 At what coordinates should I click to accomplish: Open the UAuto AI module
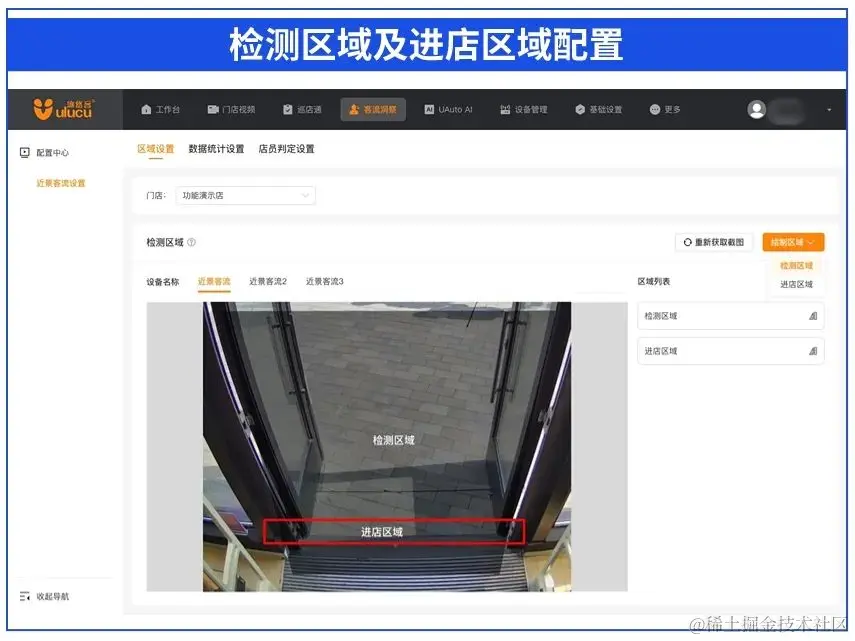point(448,110)
